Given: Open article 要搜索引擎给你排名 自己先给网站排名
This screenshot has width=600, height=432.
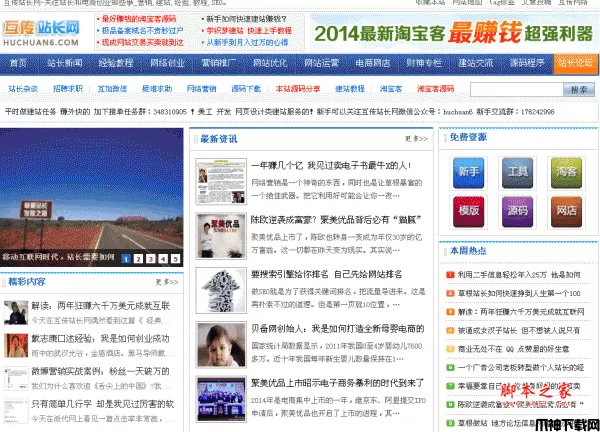Looking at the screenshot, I should click(x=326, y=274).
